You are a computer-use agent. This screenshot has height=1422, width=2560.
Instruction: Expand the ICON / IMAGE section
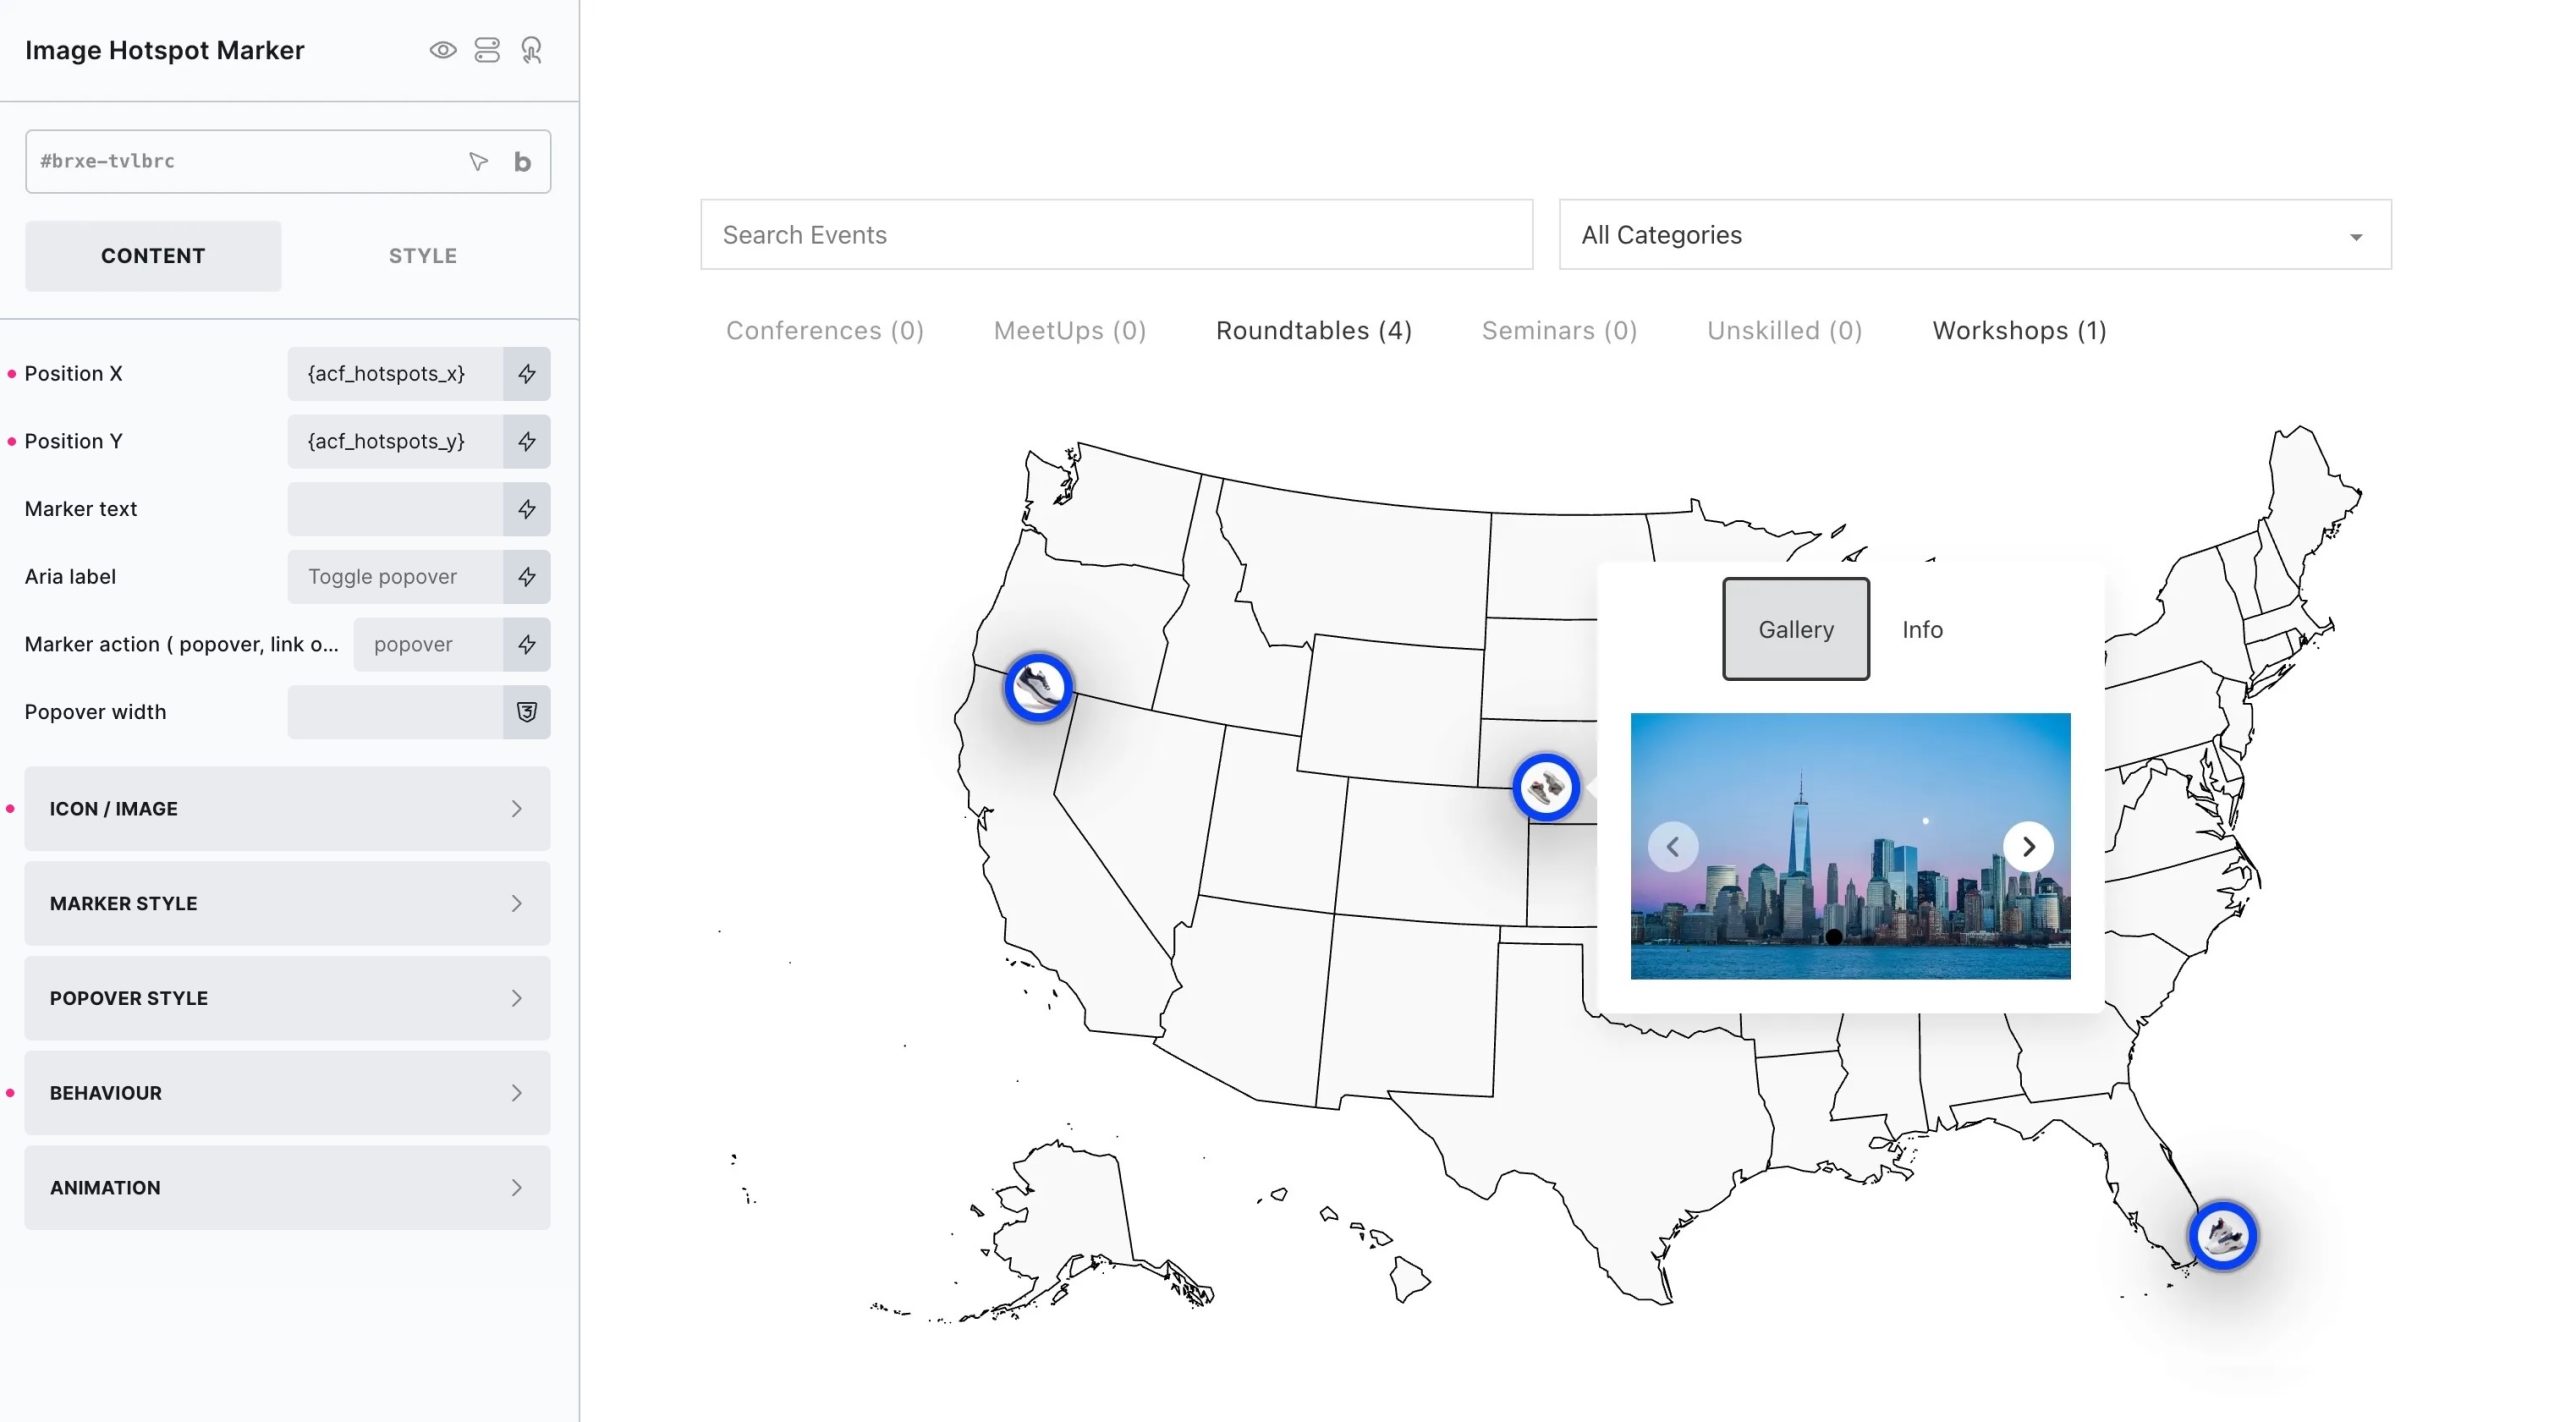(x=287, y=809)
